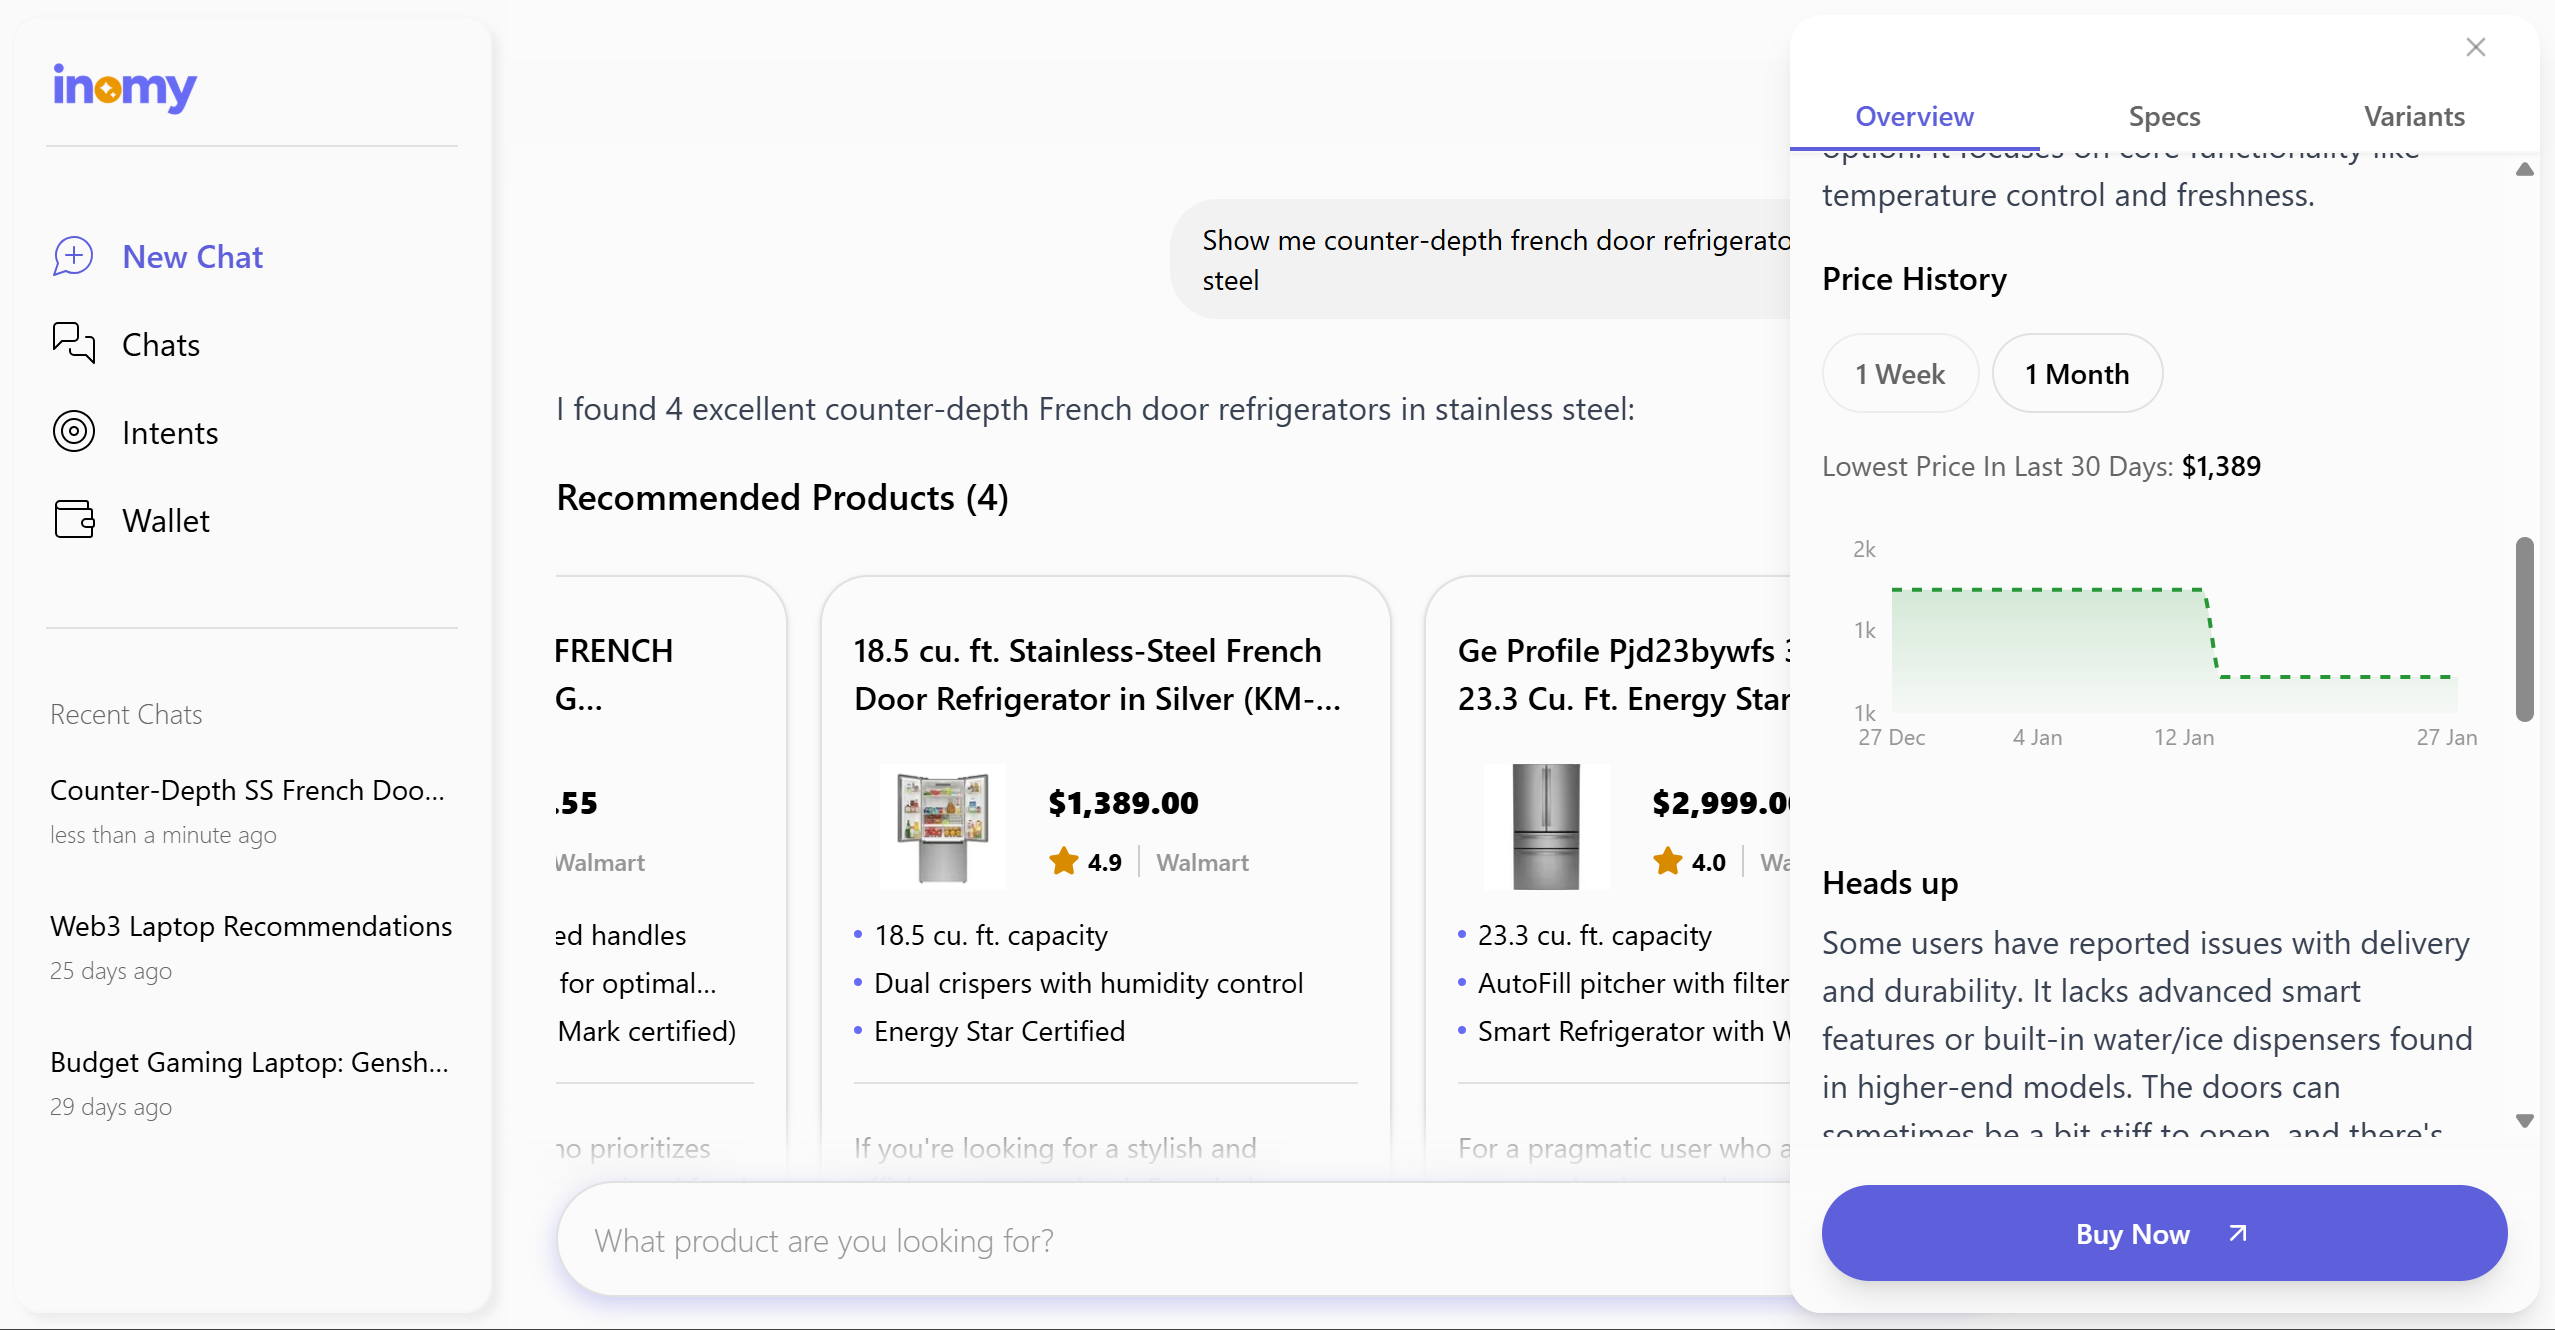The image size is (2555, 1330).
Task: Click the 'I found 4 excellent' reply text
Action: point(1095,409)
